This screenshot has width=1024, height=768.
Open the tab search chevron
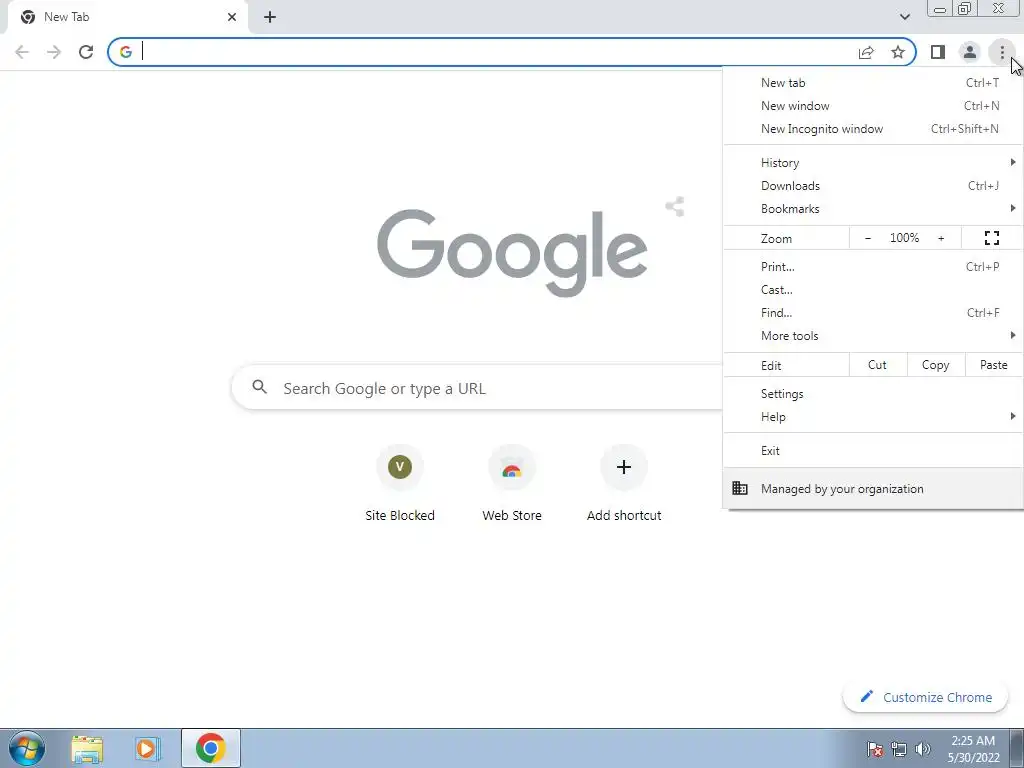coord(904,17)
